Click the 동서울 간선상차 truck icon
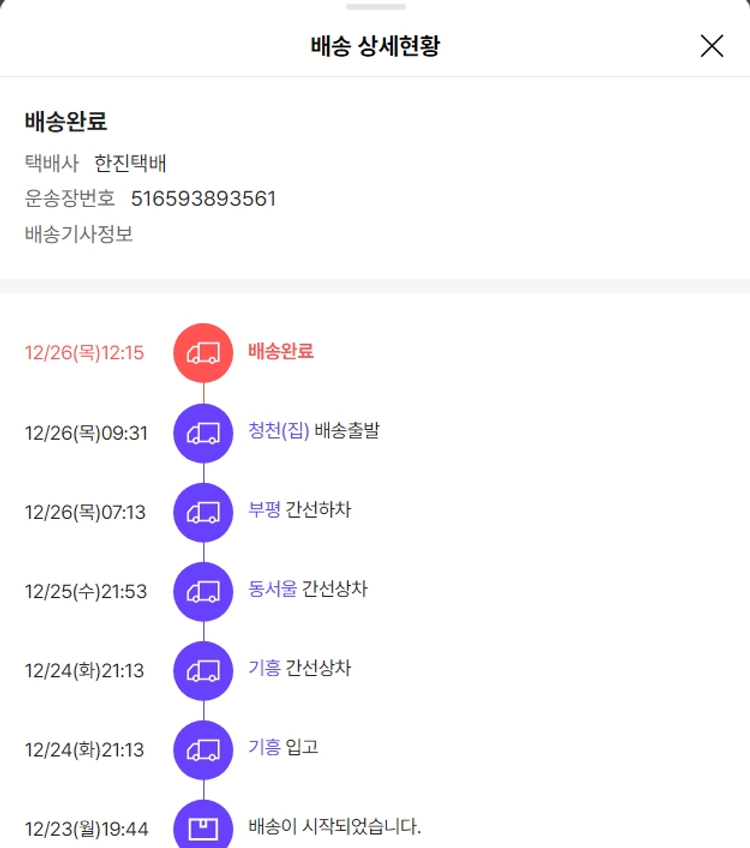The height and width of the screenshot is (848, 750). (203, 591)
